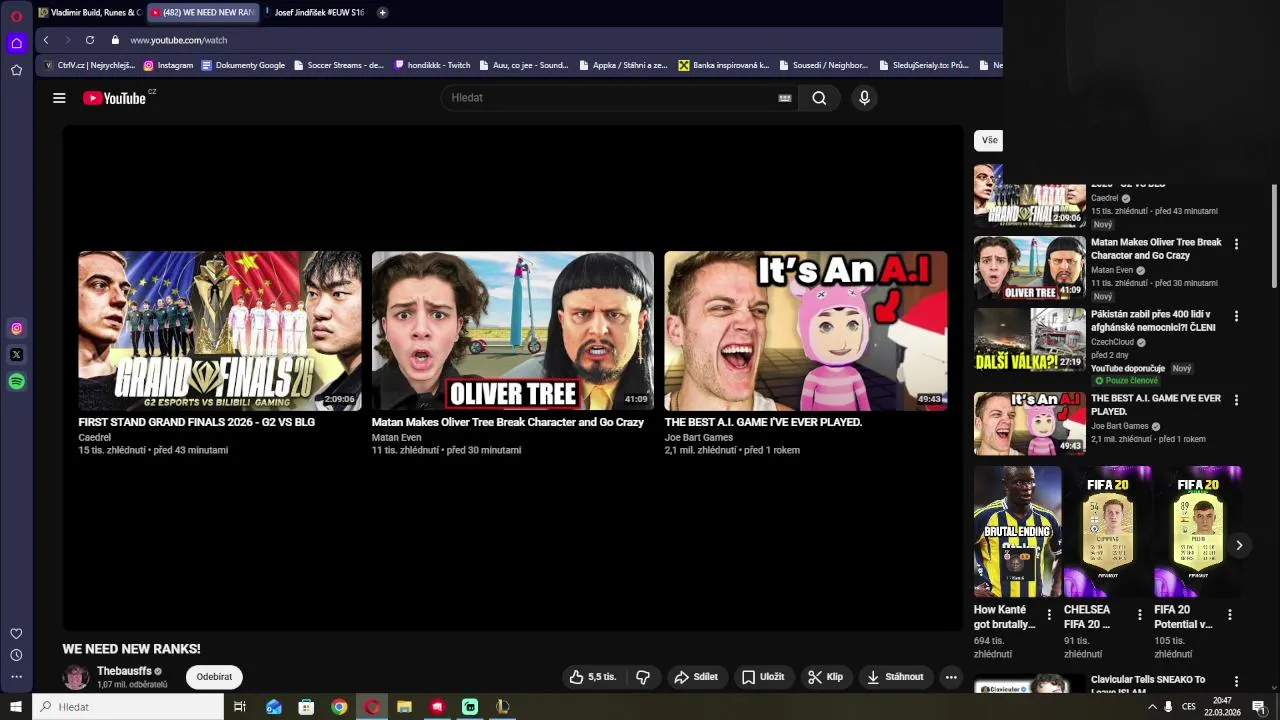The width and height of the screenshot is (1280, 720).
Task: Open options for FIFA 20 Potential short
Action: [x=1229, y=615]
